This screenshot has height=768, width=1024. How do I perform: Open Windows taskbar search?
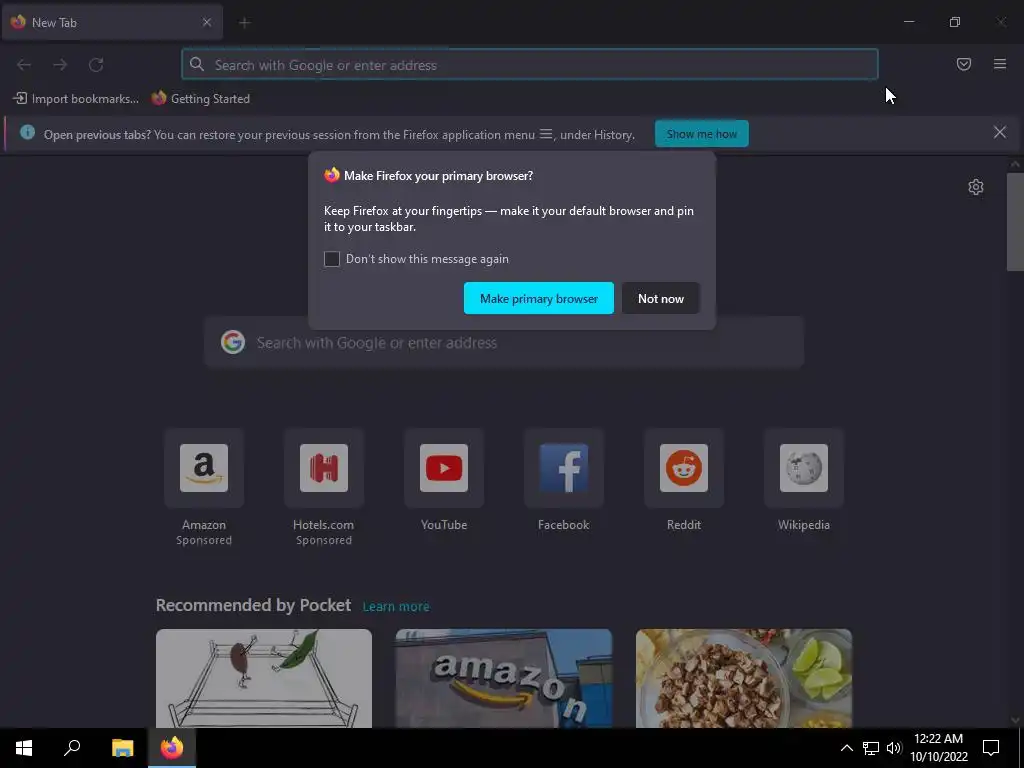pos(72,748)
